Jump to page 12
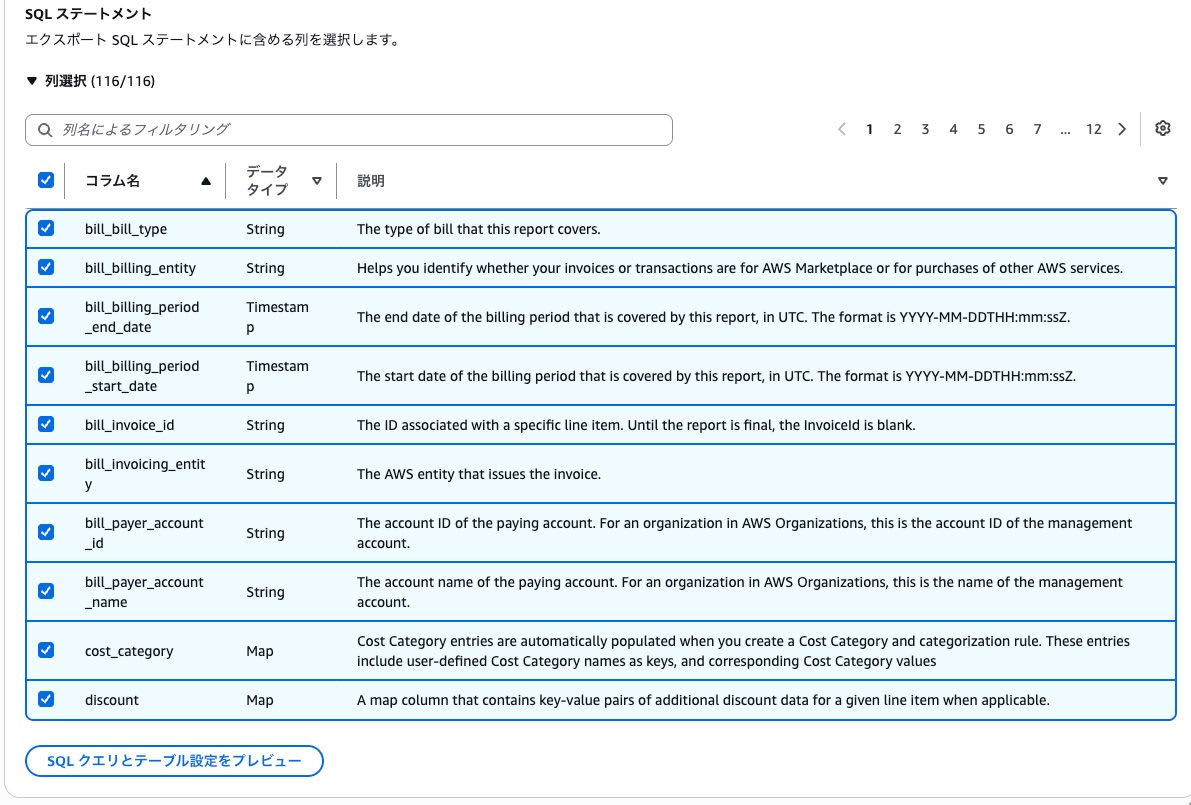Screen dimensions: 1191x805 click(1093, 129)
